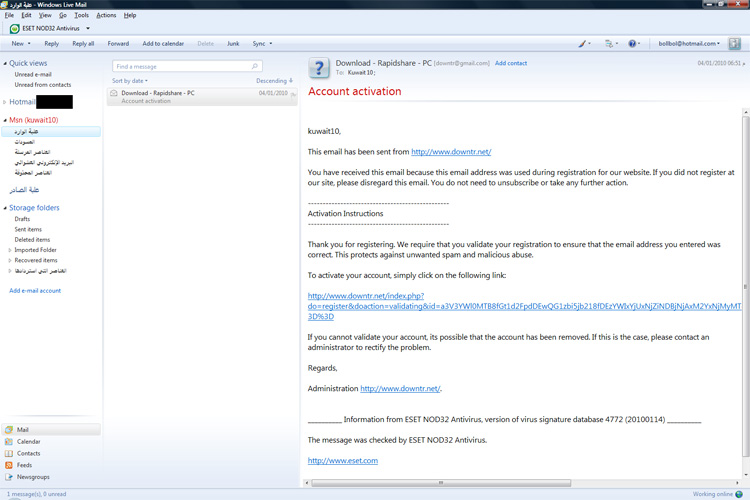Open the Actions menu
This screenshot has height=500, width=750.
tap(106, 15)
